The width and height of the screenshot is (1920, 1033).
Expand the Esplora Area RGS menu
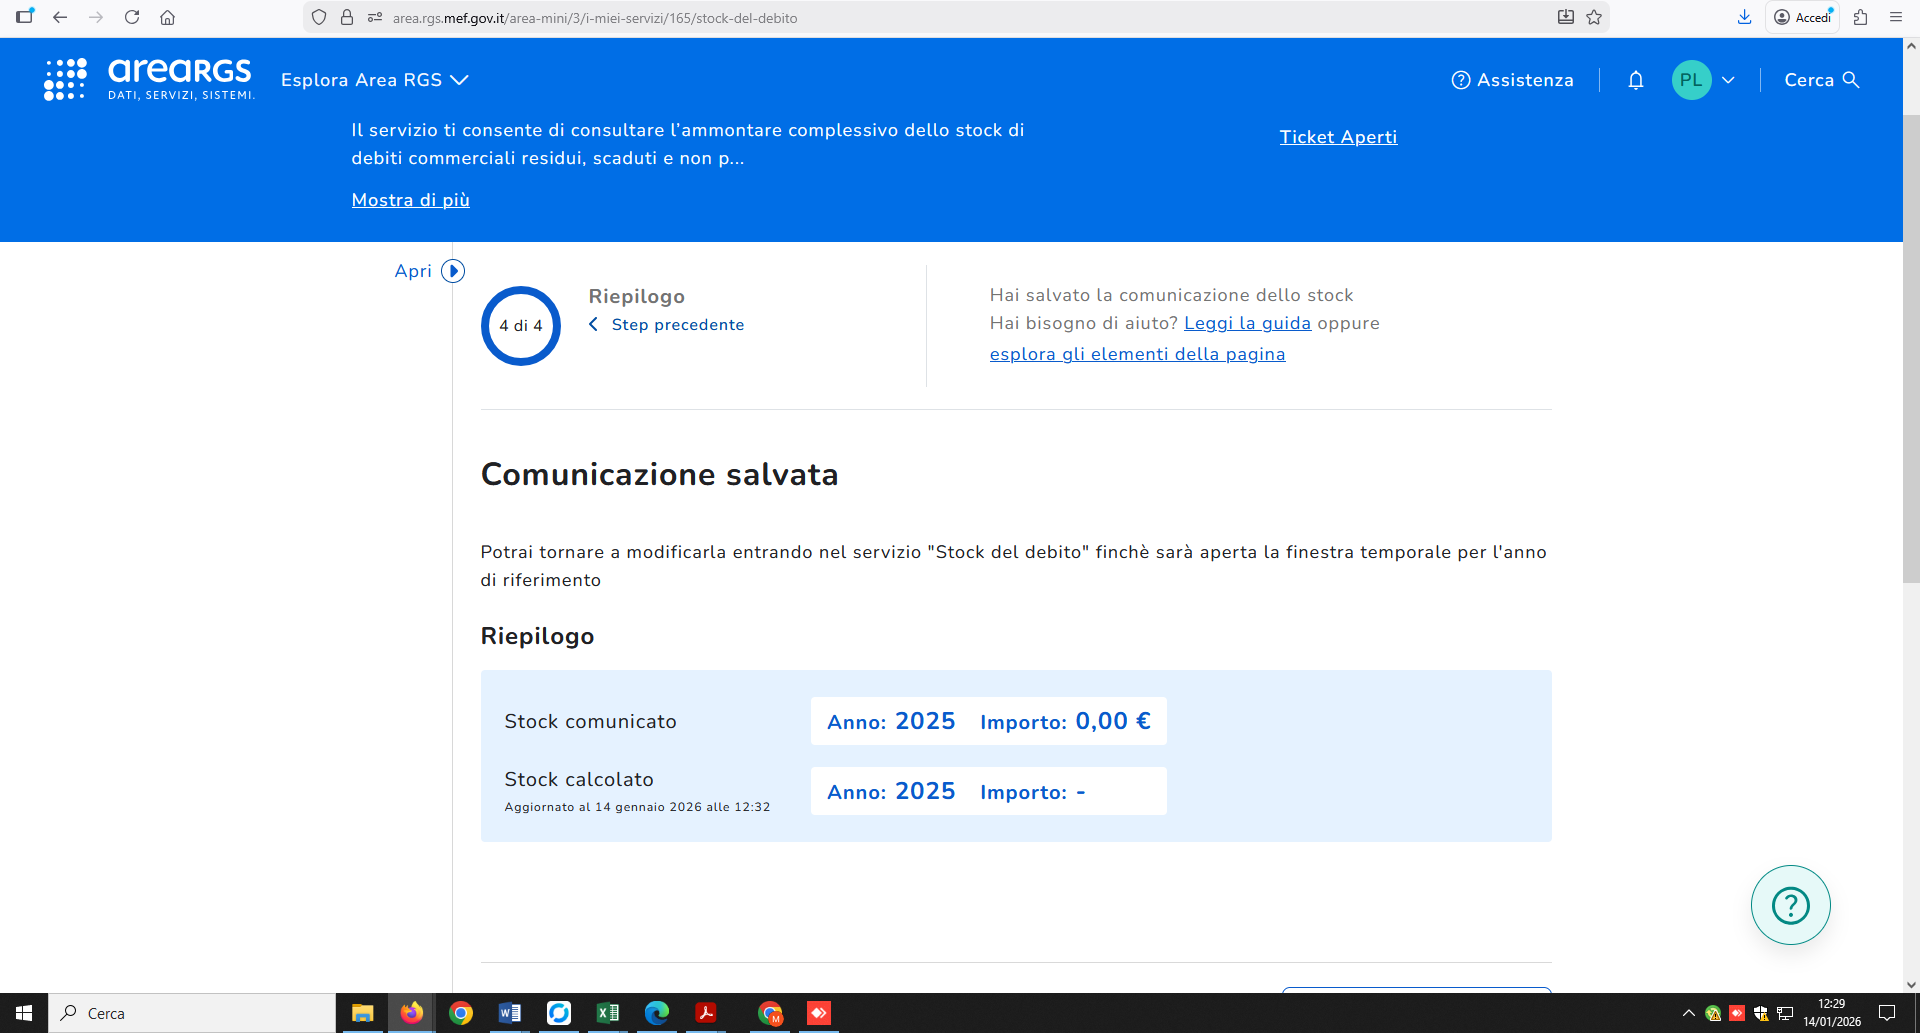pos(375,80)
